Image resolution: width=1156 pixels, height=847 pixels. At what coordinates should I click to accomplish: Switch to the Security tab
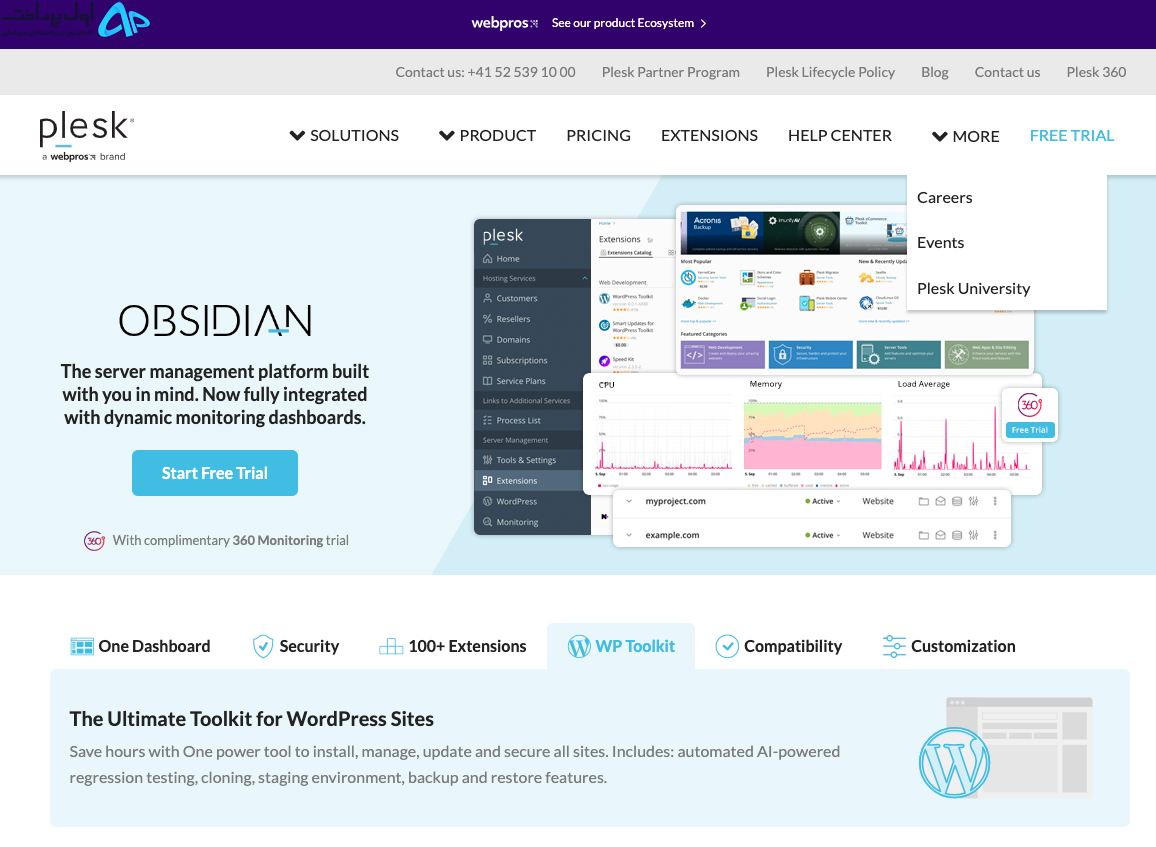click(x=296, y=646)
